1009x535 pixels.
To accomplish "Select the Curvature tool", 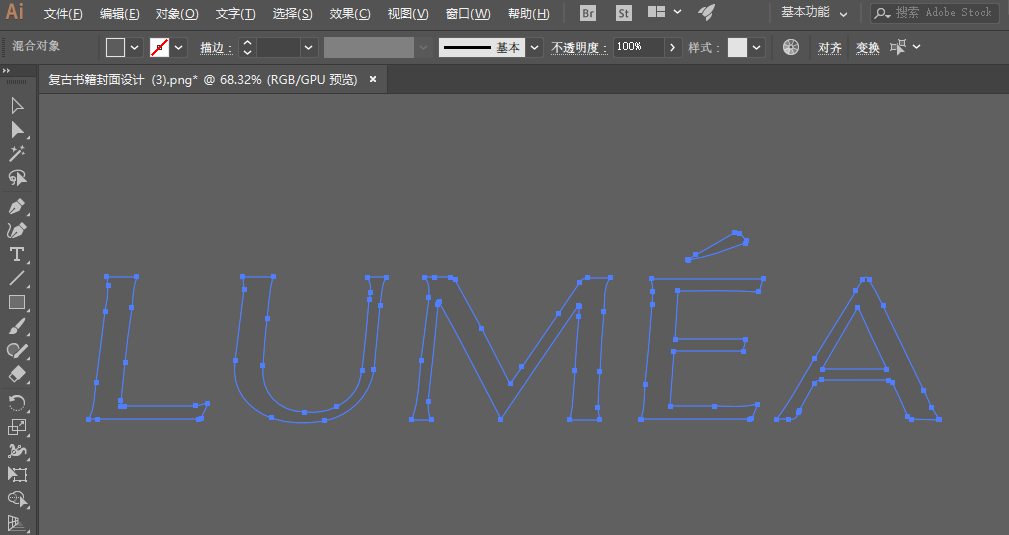I will [x=17, y=230].
